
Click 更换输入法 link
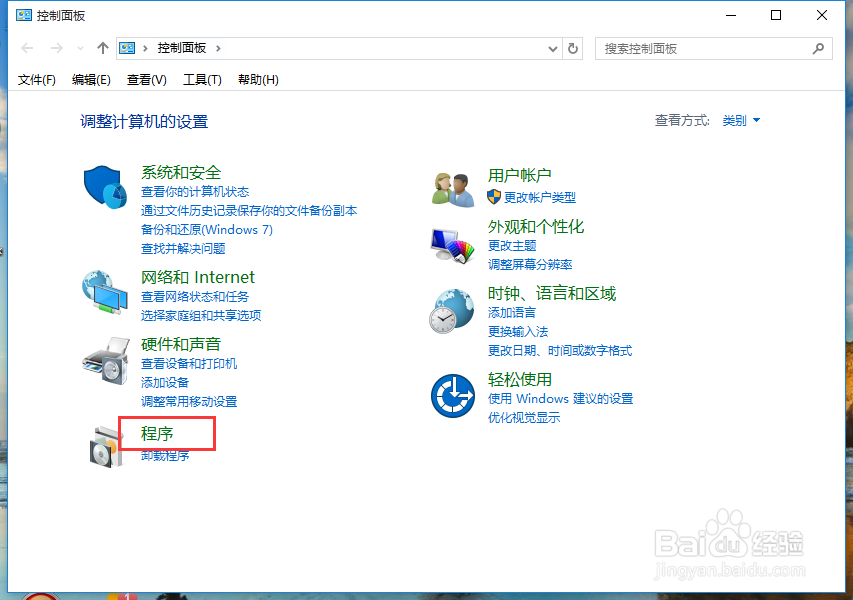coord(518,332)
